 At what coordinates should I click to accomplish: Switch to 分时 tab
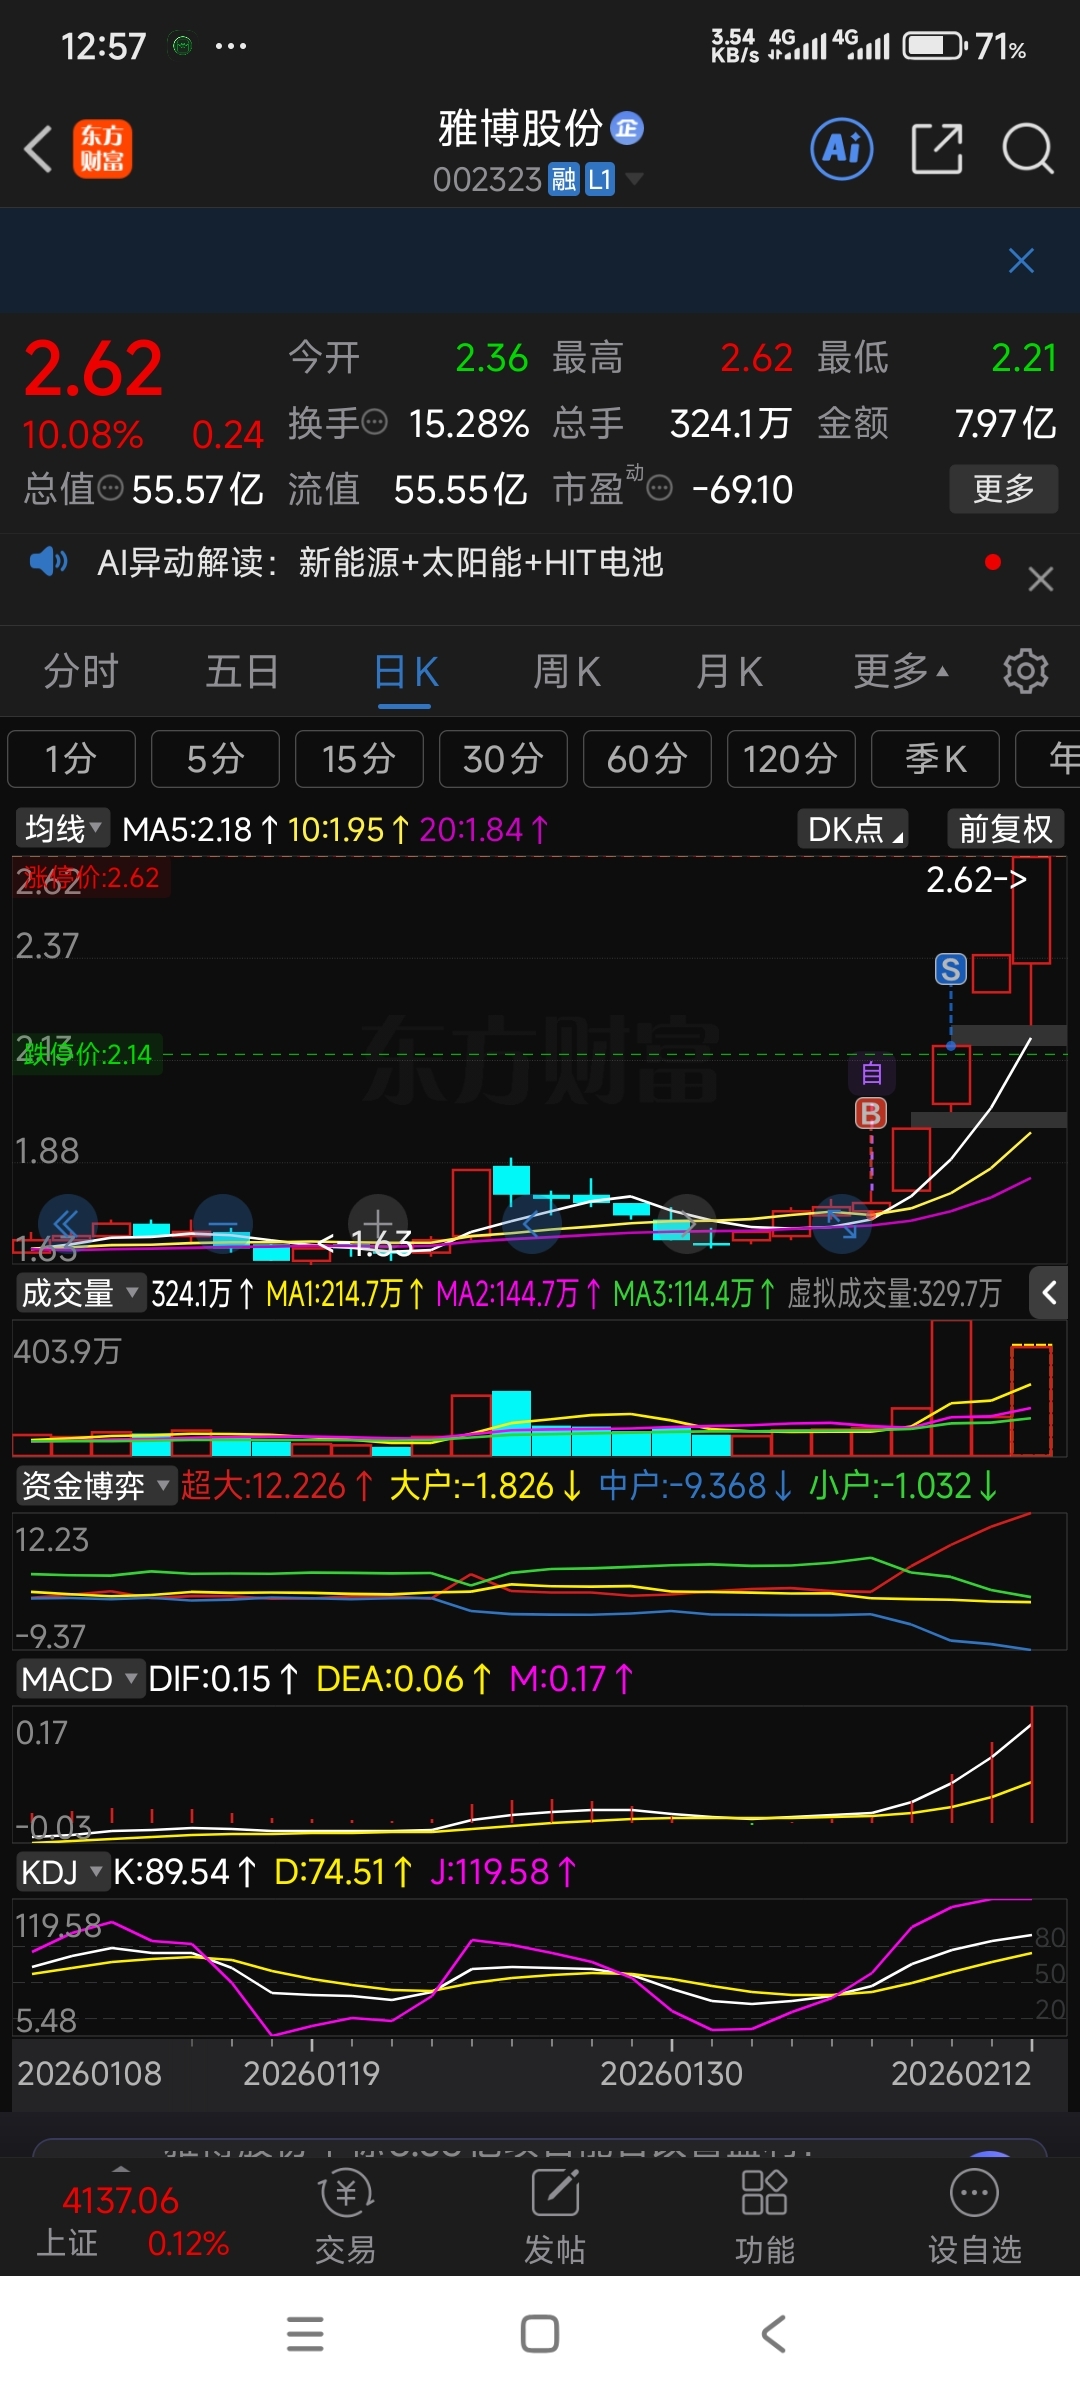(81, 671)
